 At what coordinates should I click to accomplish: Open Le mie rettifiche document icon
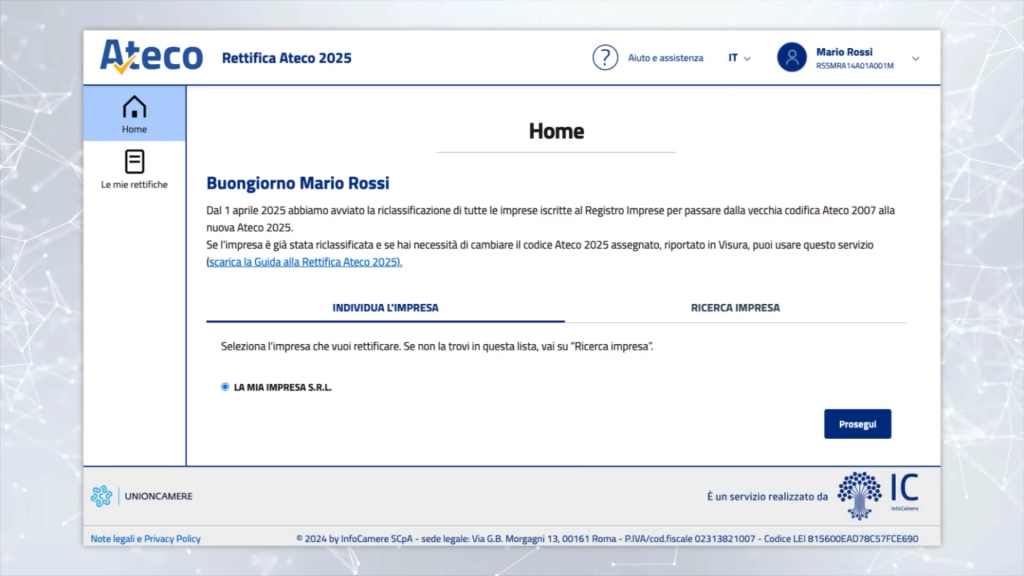(134, 161)
